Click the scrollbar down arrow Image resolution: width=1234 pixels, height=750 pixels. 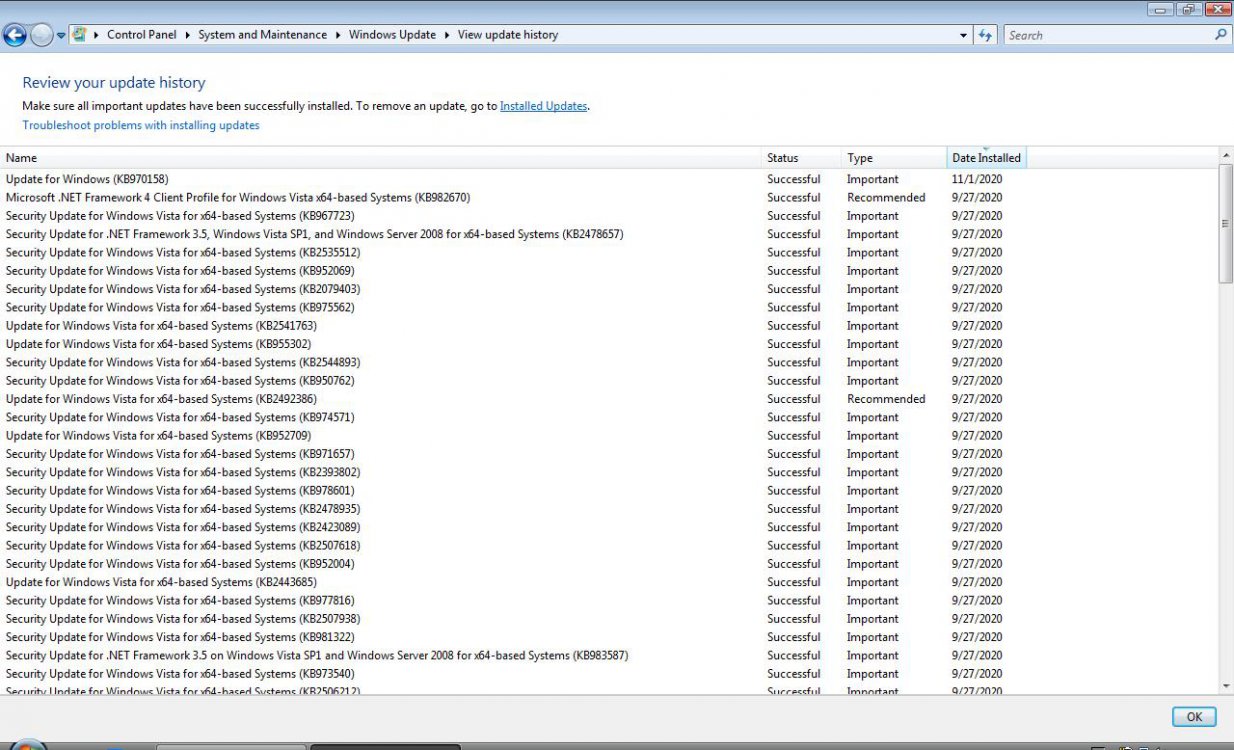click(x=1226, y=686)
